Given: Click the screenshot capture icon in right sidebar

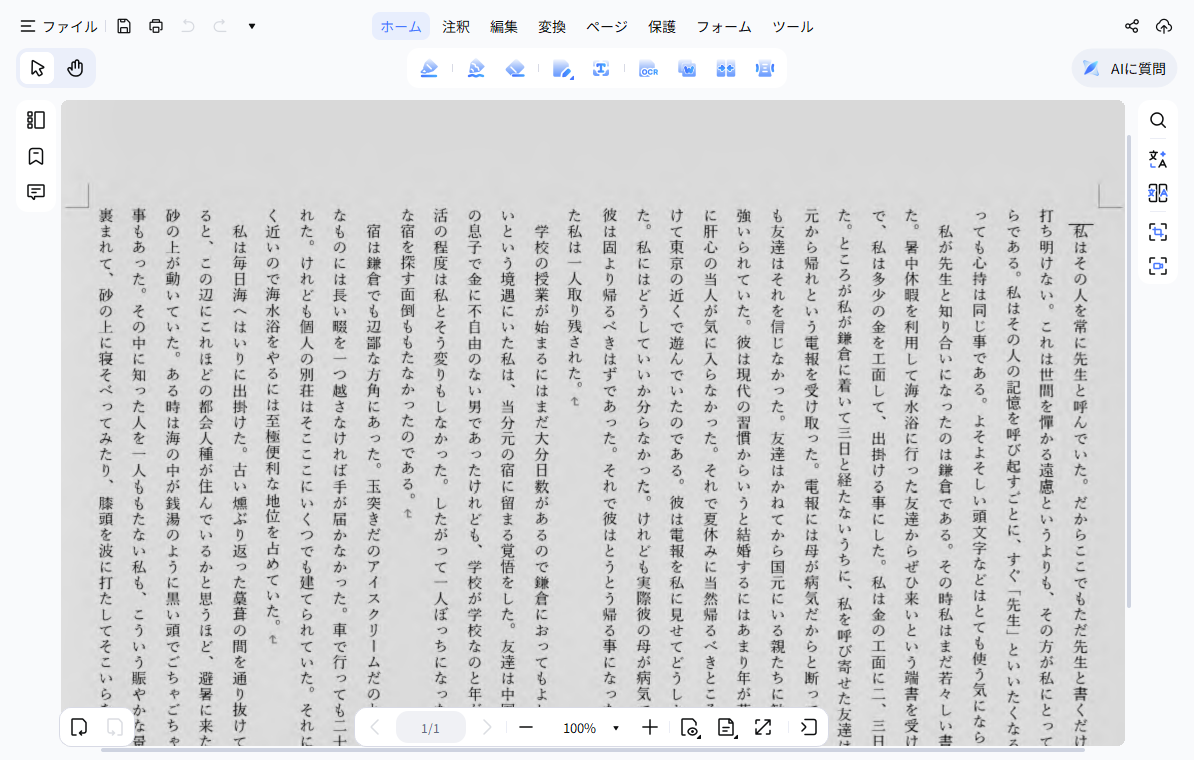Looking at the screenshot, I should pyautogui.click(x=1157, y=266).
